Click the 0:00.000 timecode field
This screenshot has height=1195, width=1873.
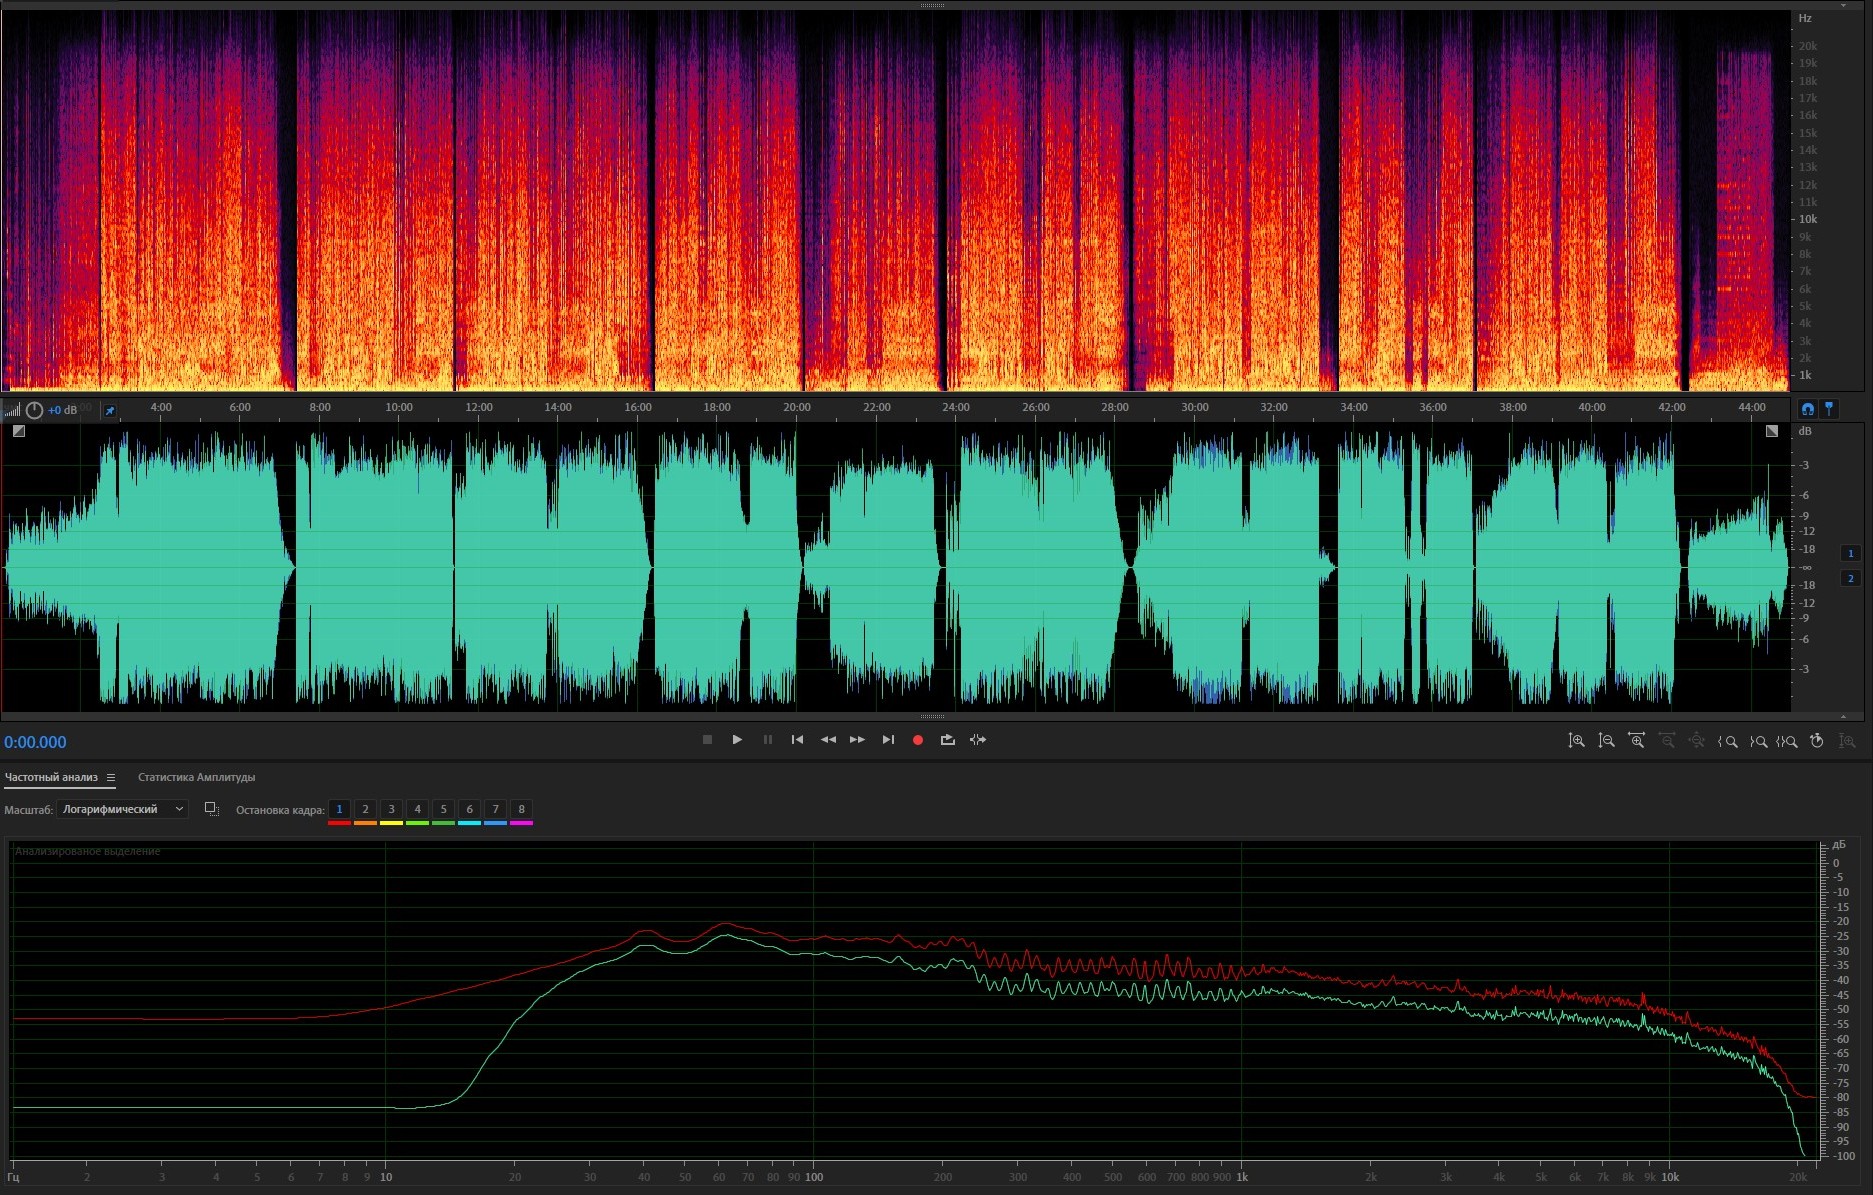click(x=35, y=742)
